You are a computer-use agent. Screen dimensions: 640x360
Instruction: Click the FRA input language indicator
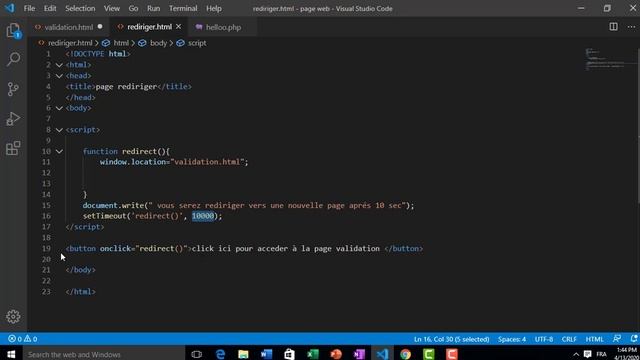(x=602, y=354)
